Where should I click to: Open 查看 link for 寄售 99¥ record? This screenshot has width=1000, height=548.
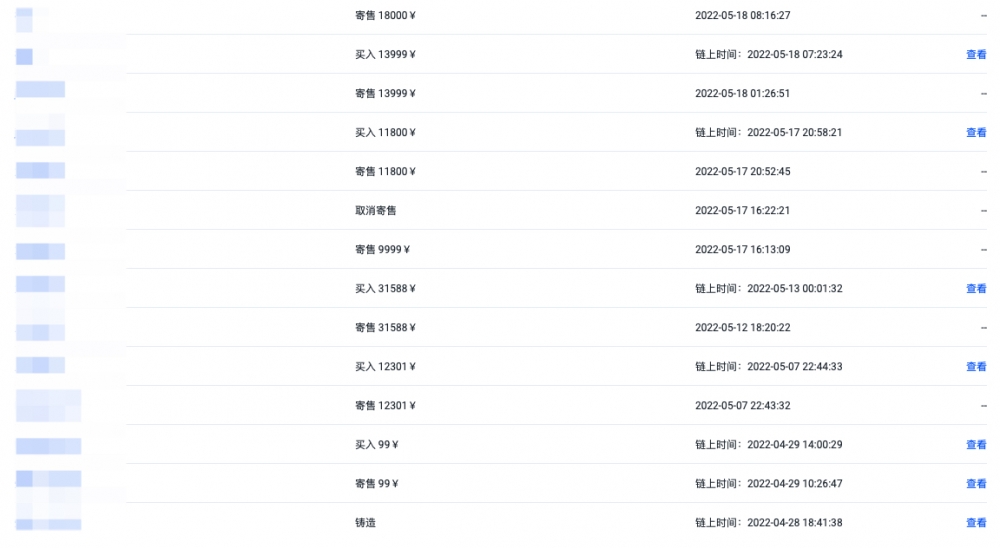(x=976, y=484)
